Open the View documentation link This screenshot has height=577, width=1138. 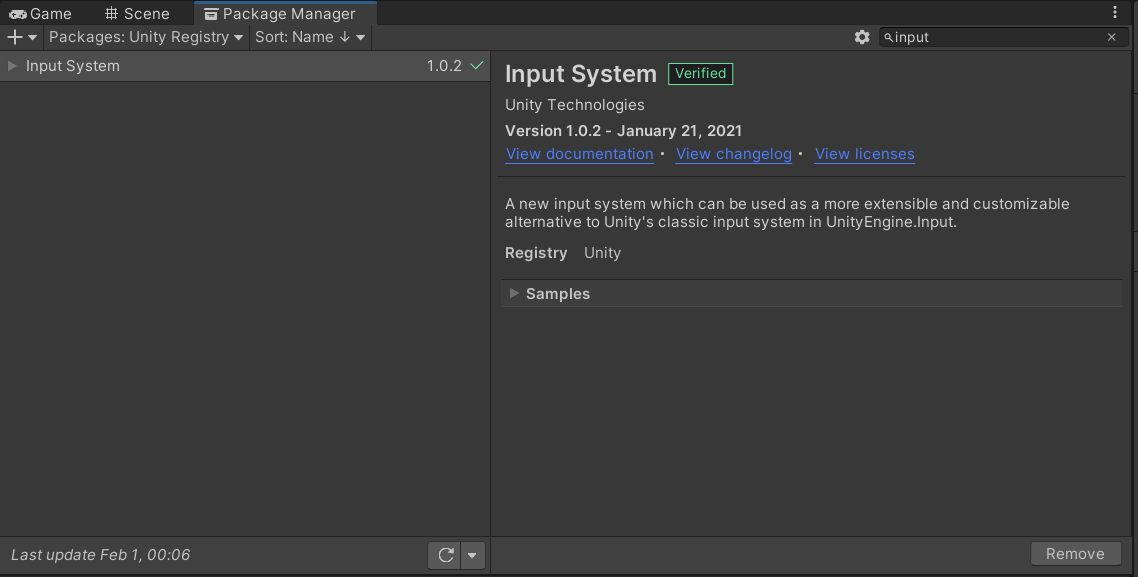click(579, 154)
